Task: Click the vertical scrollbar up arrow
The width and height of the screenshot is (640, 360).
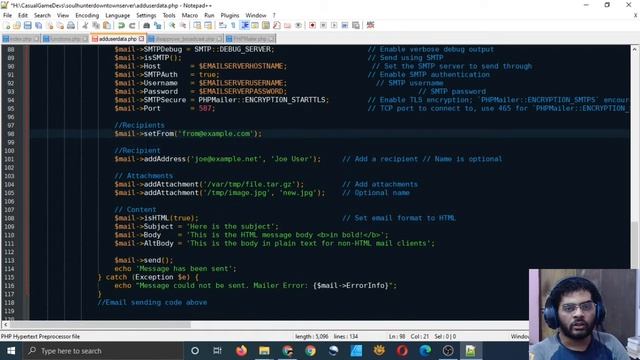Action: coord(635,49)
